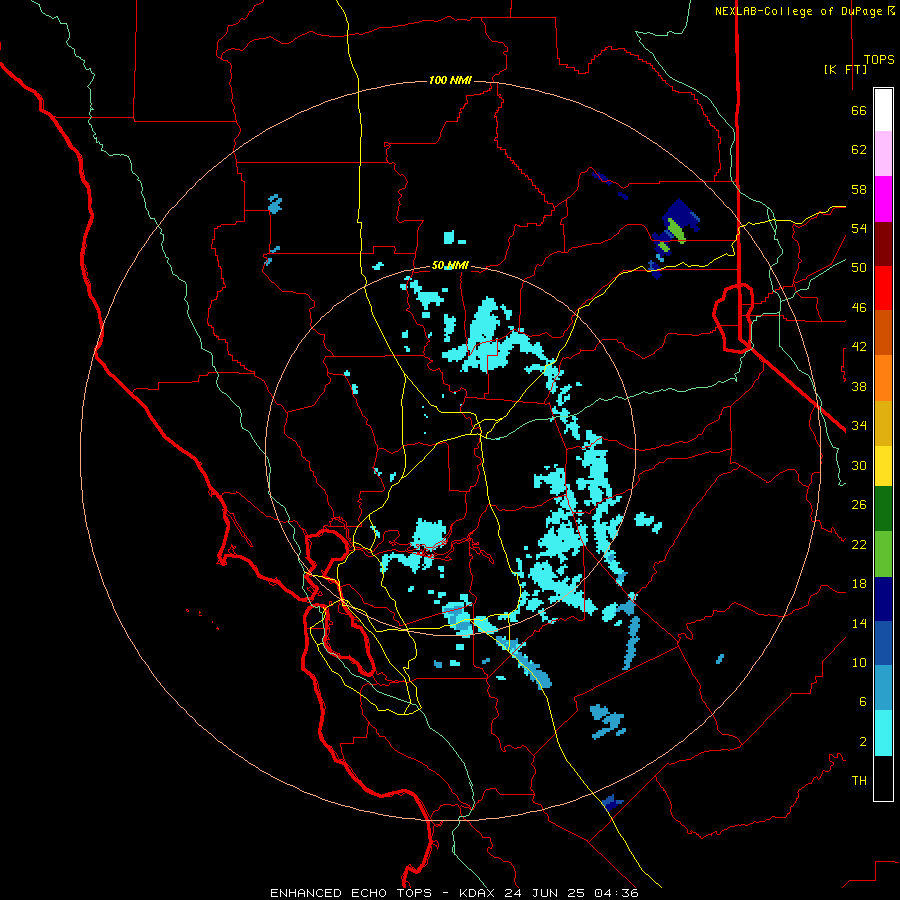Click the 24 JUN 25 date text
This screenshot has width=900, height=900.
(x=545, y=893)
